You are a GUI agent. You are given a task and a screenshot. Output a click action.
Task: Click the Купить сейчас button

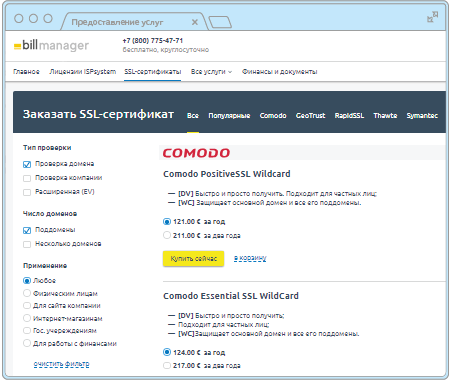(194, 259)
